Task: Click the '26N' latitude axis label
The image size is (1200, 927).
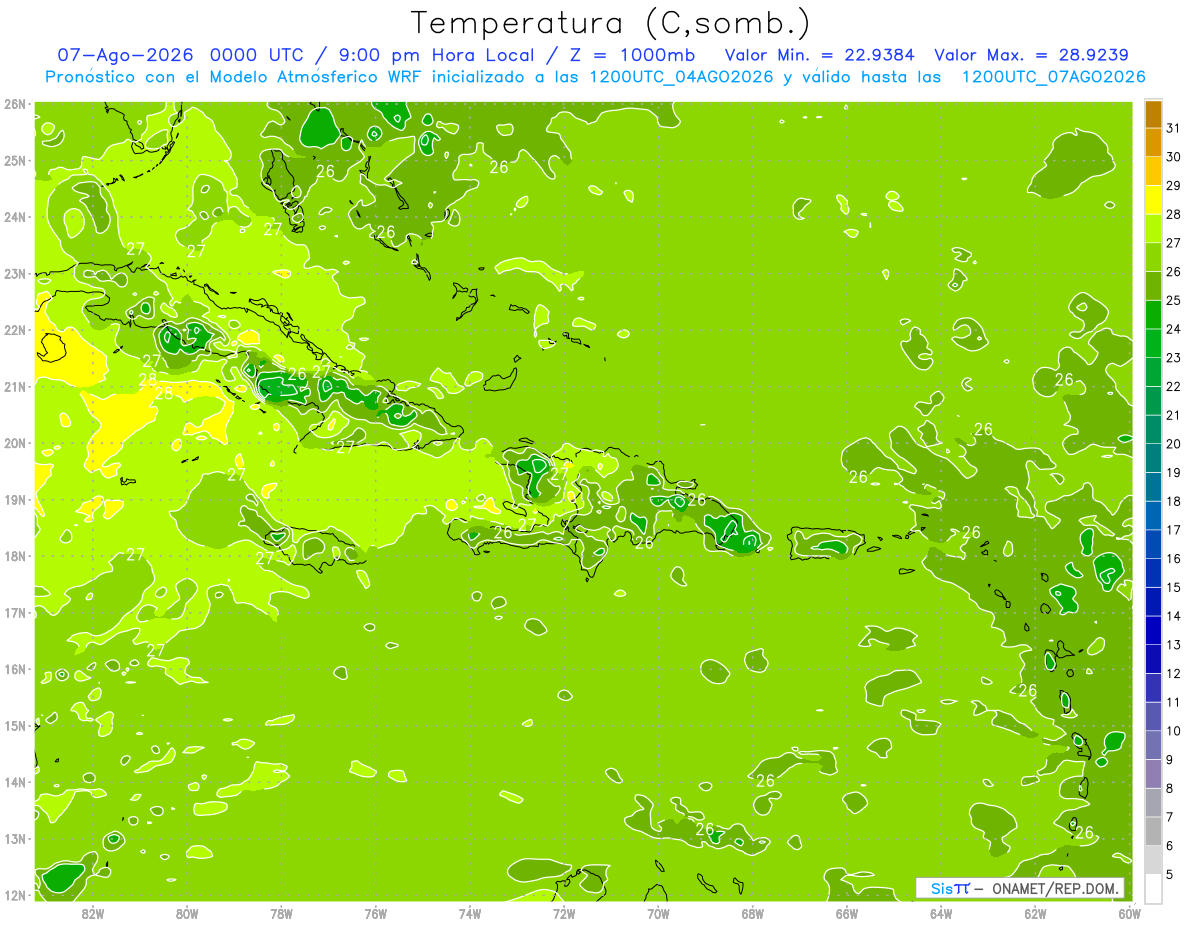Action: tap(14, 104)
